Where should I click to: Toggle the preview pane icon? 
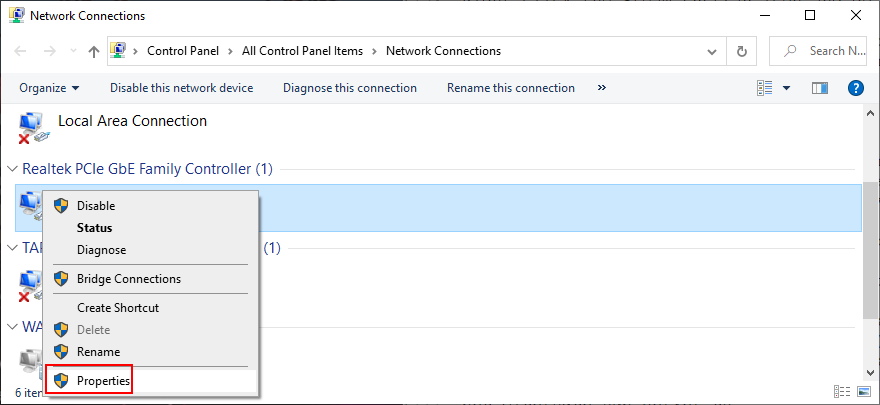pos(820,88)
